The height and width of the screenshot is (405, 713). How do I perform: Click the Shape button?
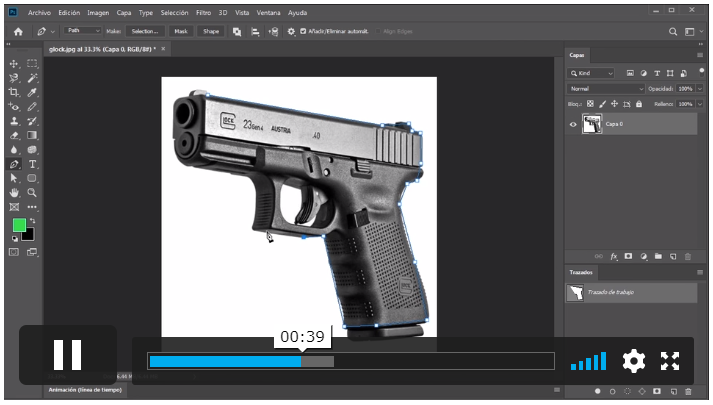[211, 31]
